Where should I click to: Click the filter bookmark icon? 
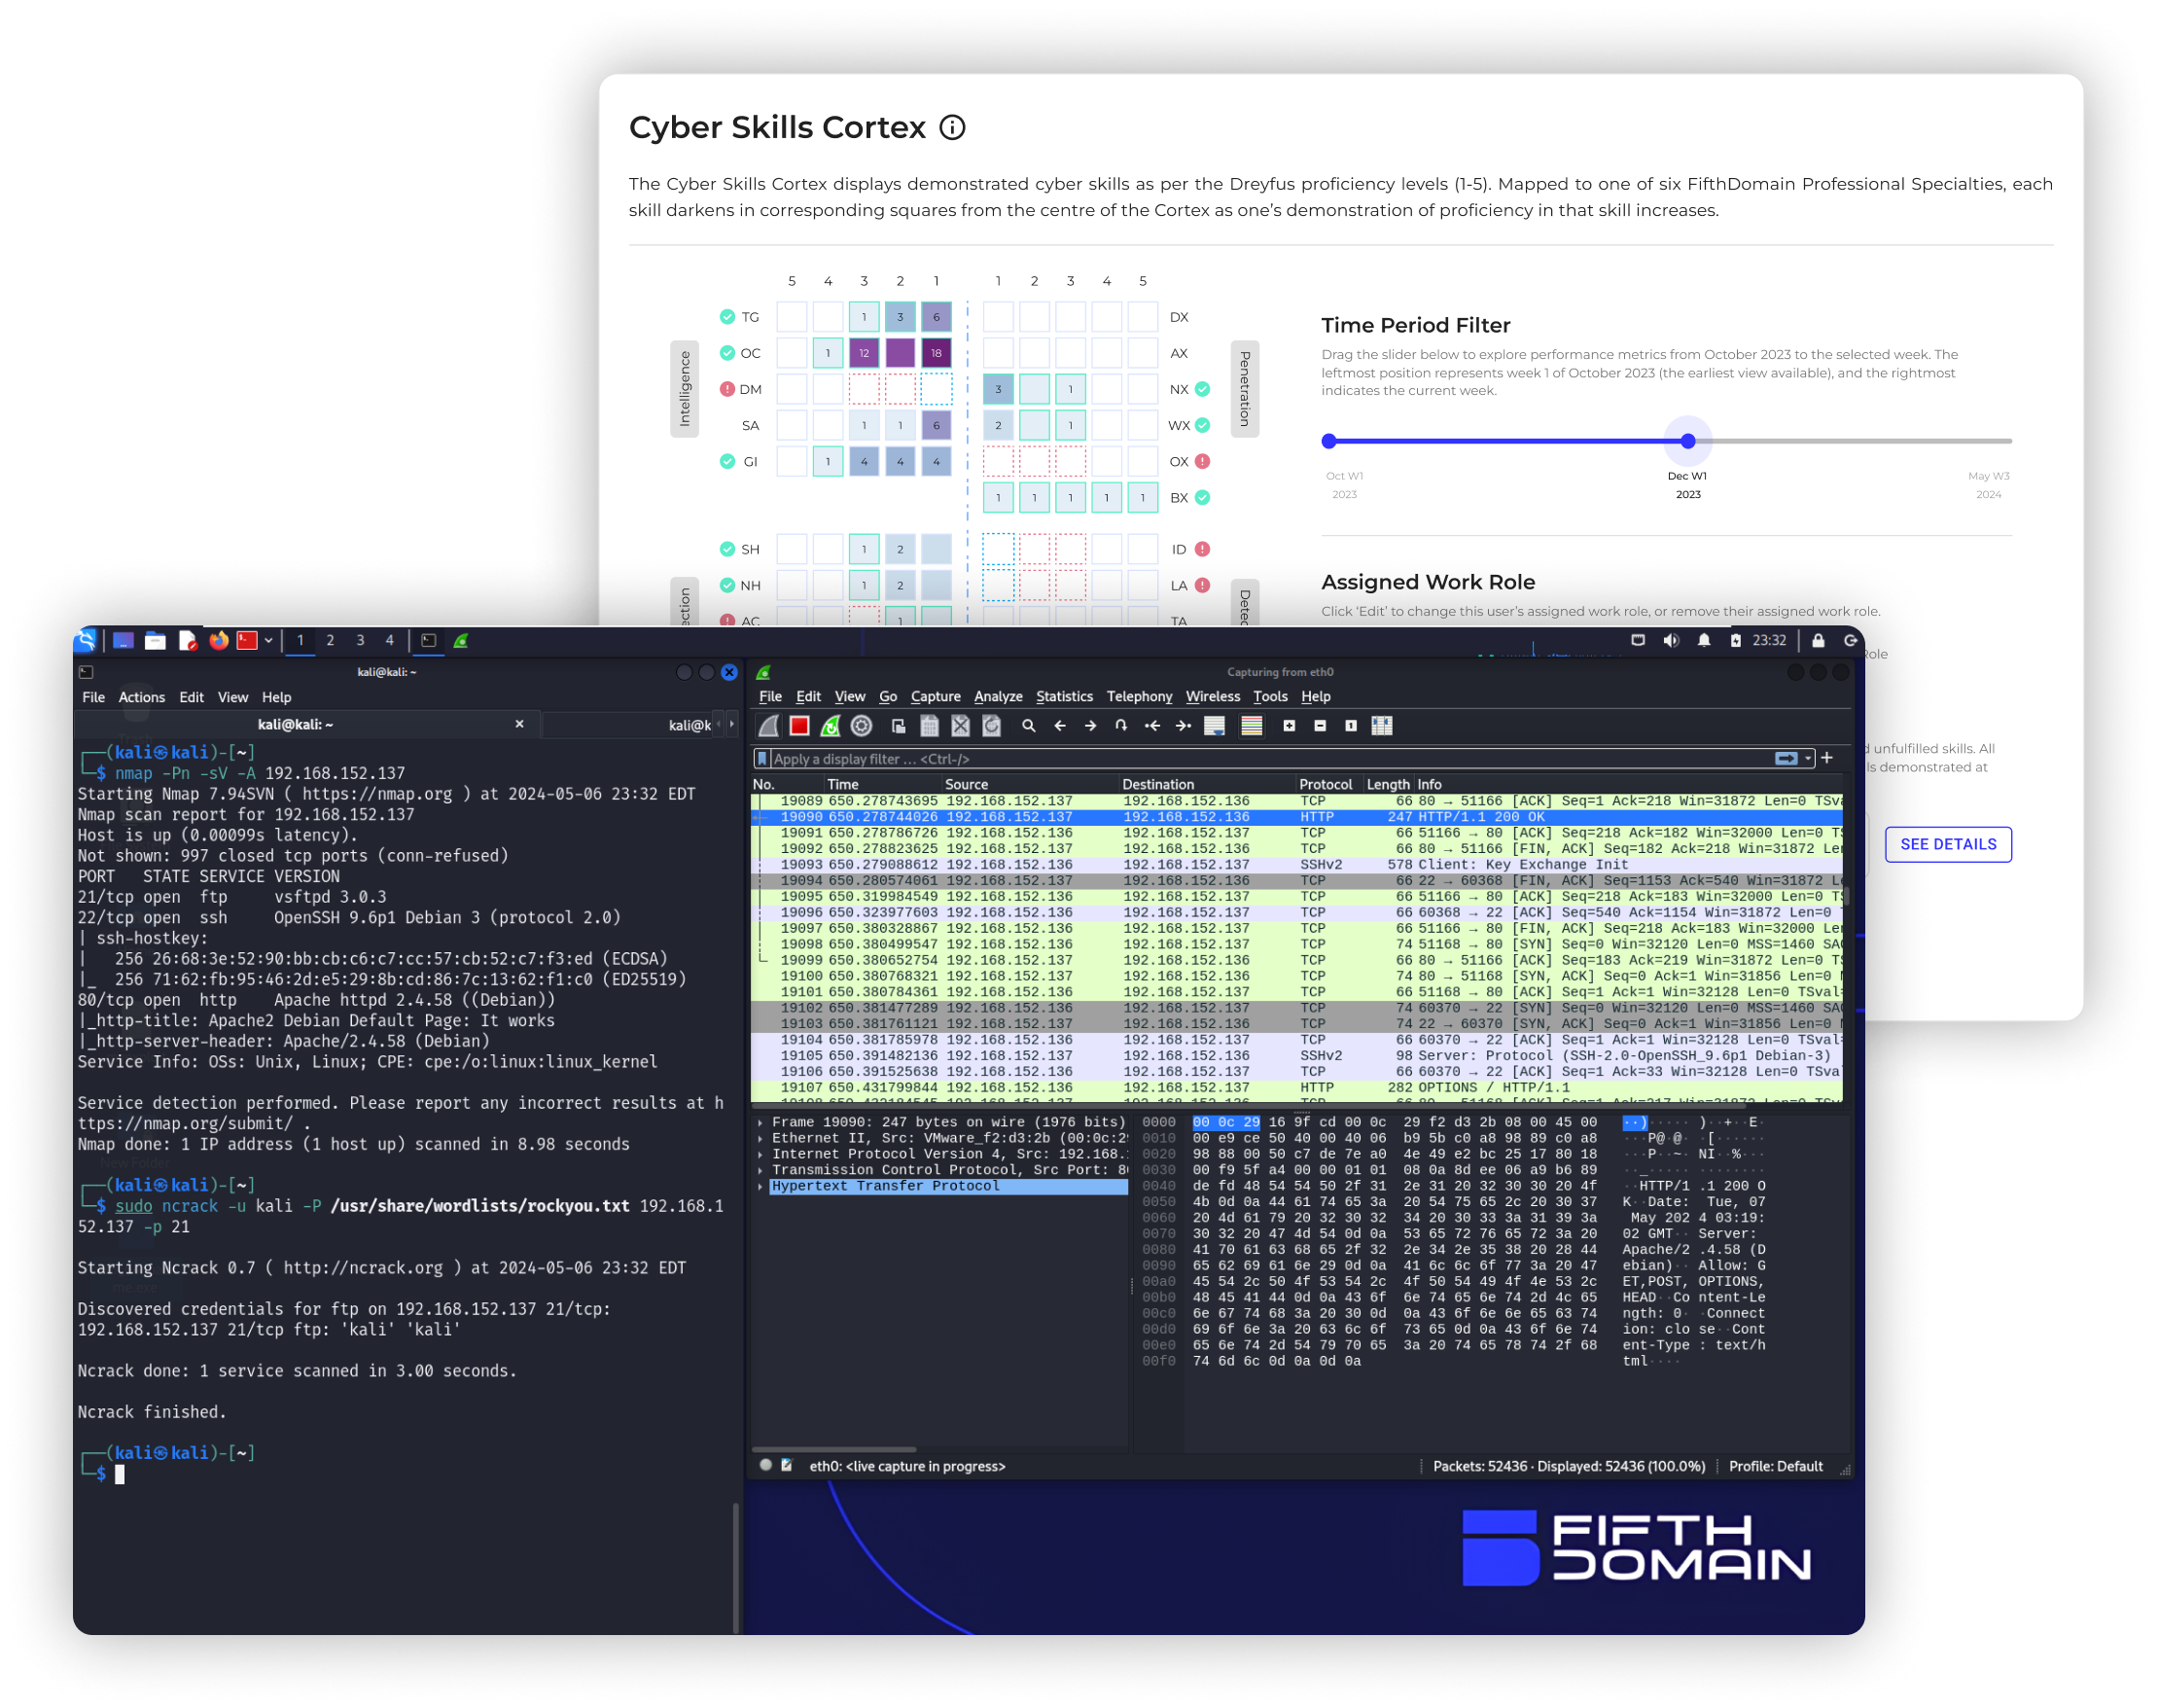click(763, 759)
